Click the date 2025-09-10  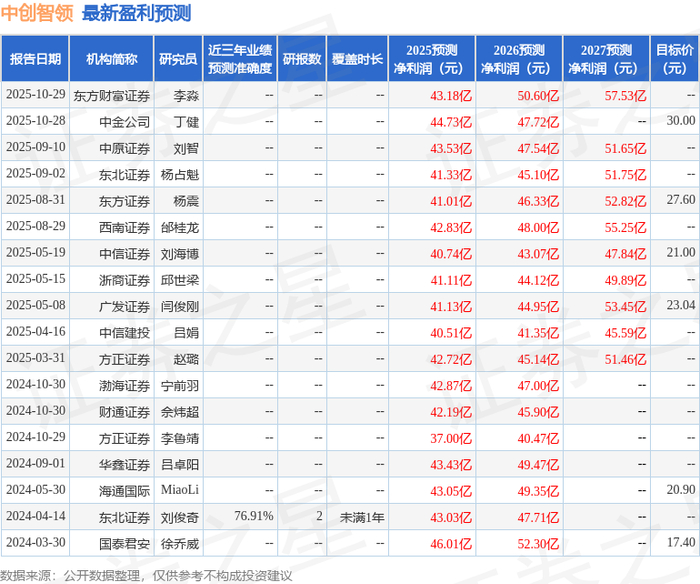pos(36,147)
